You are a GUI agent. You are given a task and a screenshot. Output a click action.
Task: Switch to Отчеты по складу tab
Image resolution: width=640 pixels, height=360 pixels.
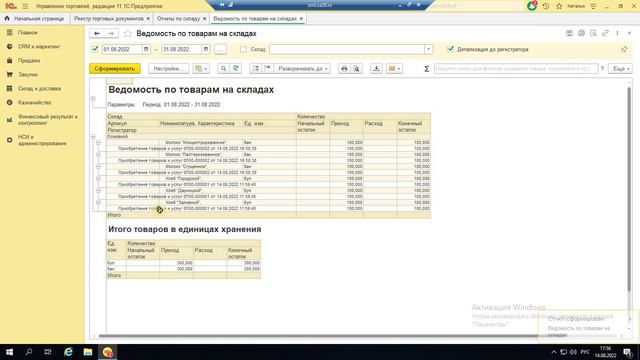pos(178,18)
